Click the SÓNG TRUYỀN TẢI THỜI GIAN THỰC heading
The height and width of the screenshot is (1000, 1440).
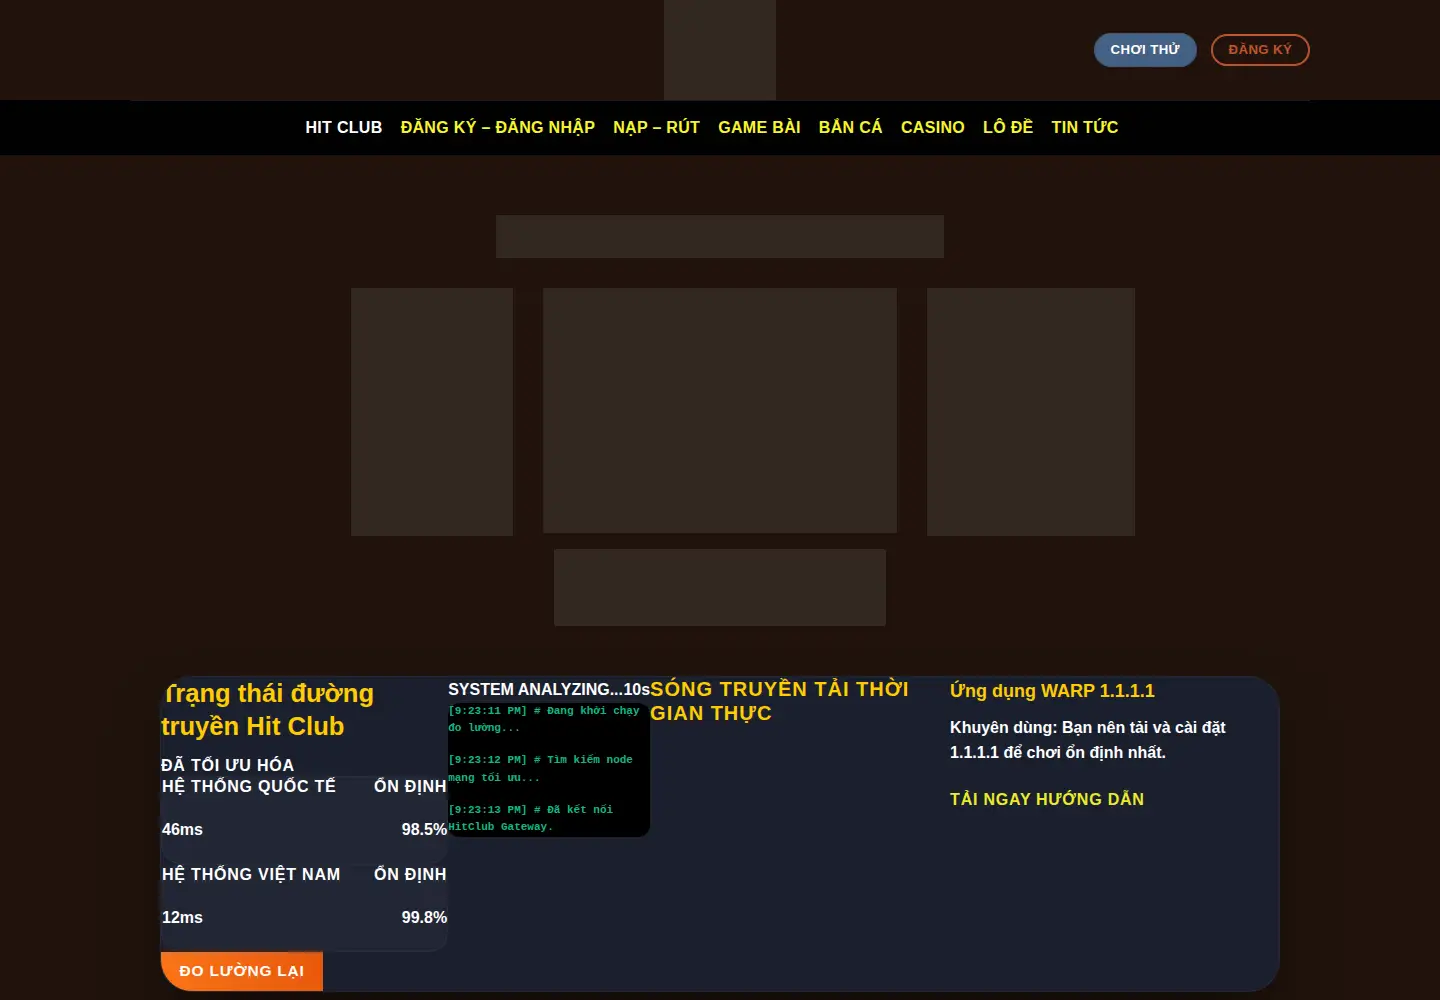click(780, 701)
